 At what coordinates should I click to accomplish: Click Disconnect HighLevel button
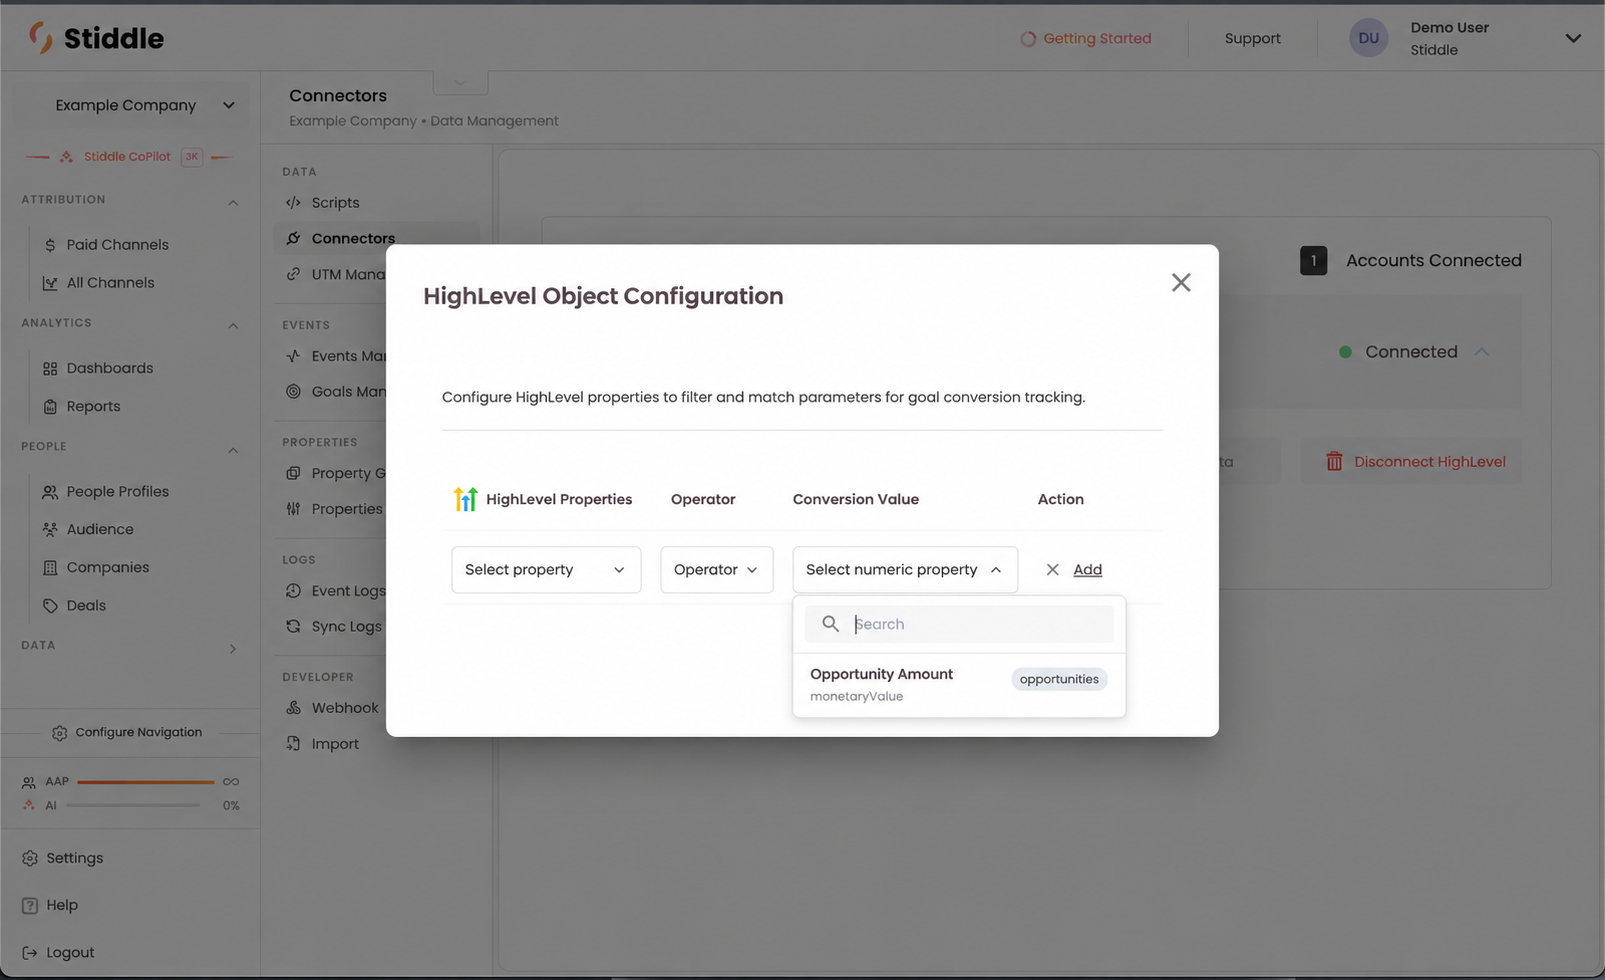[x=1411, y=462]
